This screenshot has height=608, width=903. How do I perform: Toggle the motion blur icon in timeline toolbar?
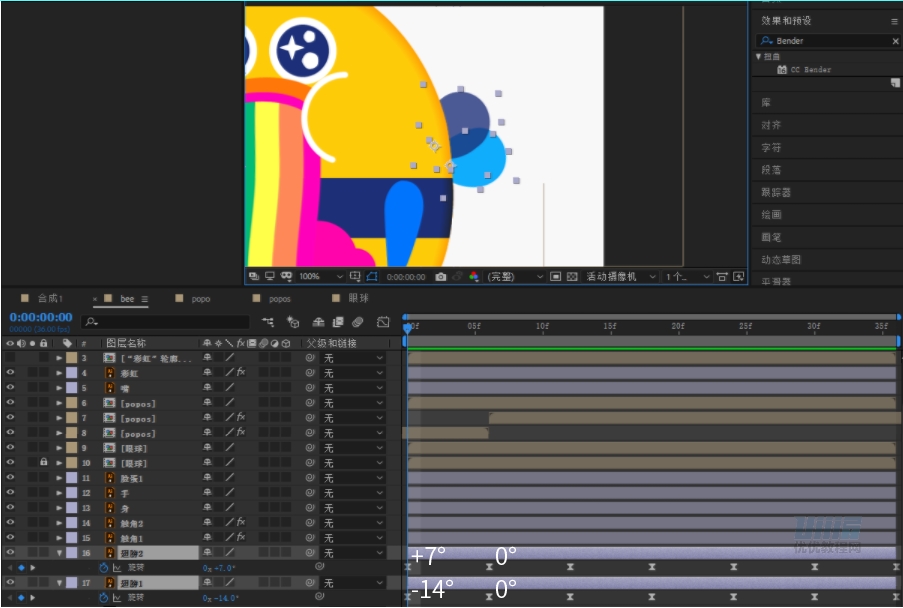point(358,322)
